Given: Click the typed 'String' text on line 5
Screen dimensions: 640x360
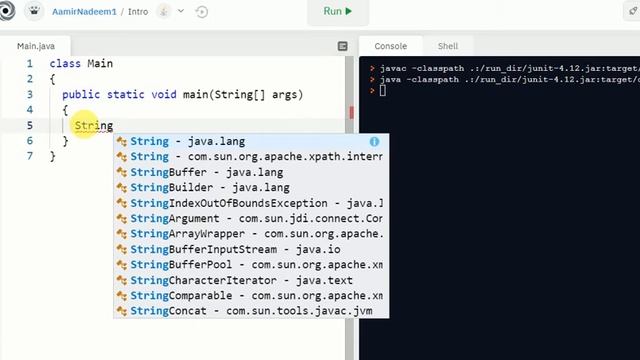Looking at the screenshot, I should [x=93, y=126].
